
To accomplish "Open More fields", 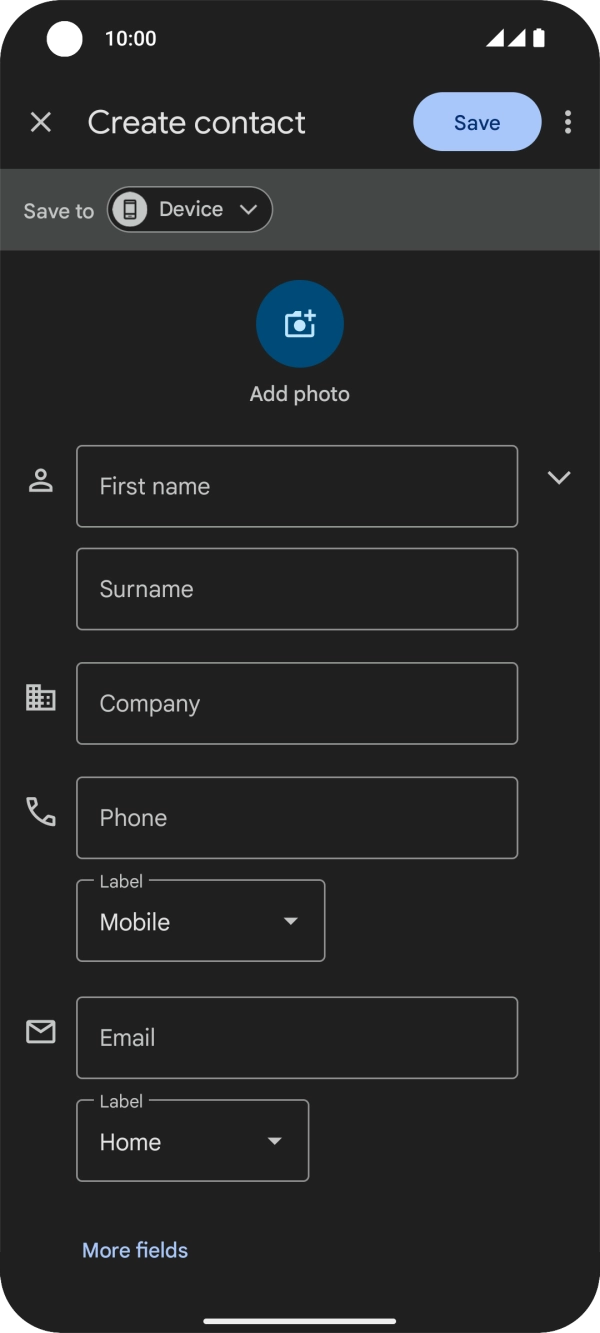I will click(134, 1250).
